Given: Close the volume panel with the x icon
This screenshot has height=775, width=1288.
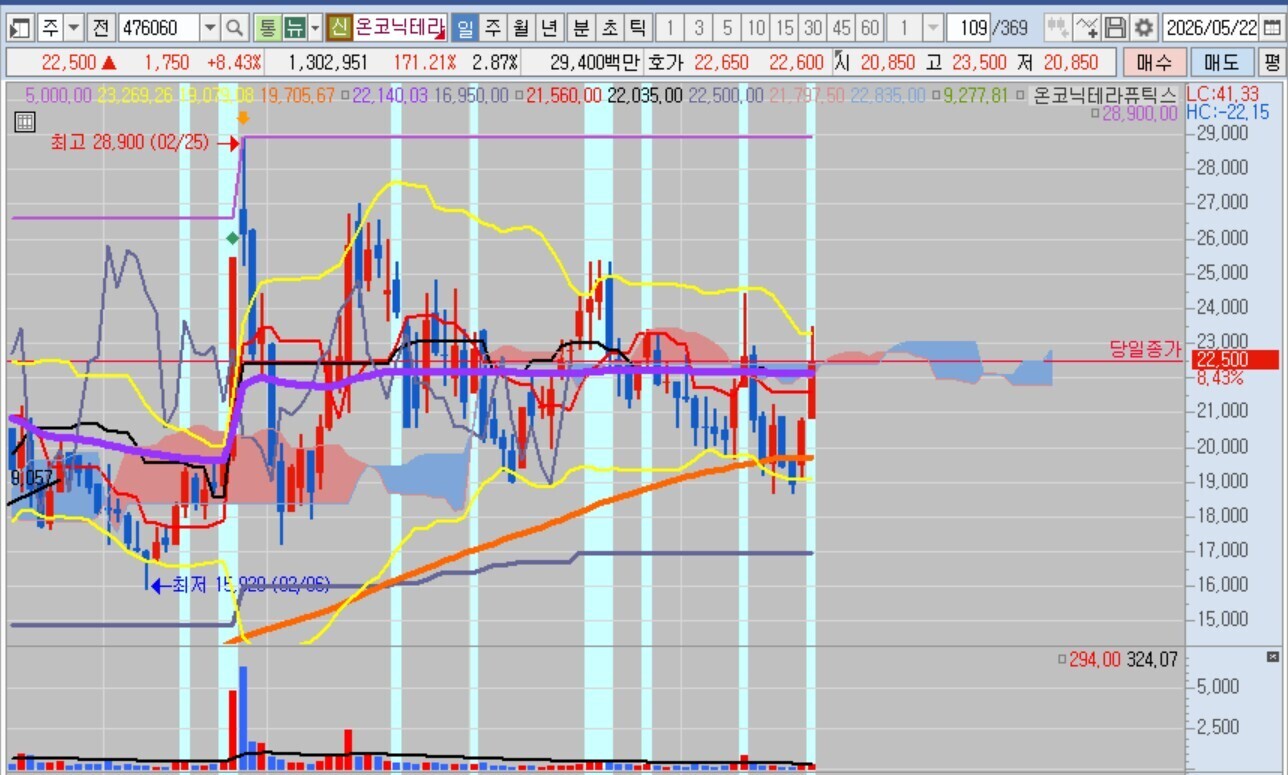Looking at the screenshot, I should coord(1273,657).
